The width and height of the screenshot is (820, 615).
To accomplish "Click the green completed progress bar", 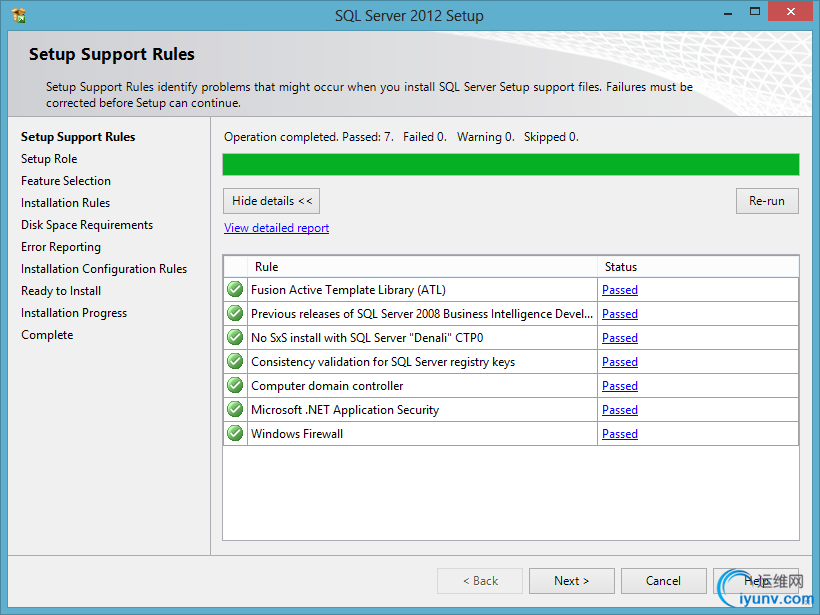I will click(511, 164).
